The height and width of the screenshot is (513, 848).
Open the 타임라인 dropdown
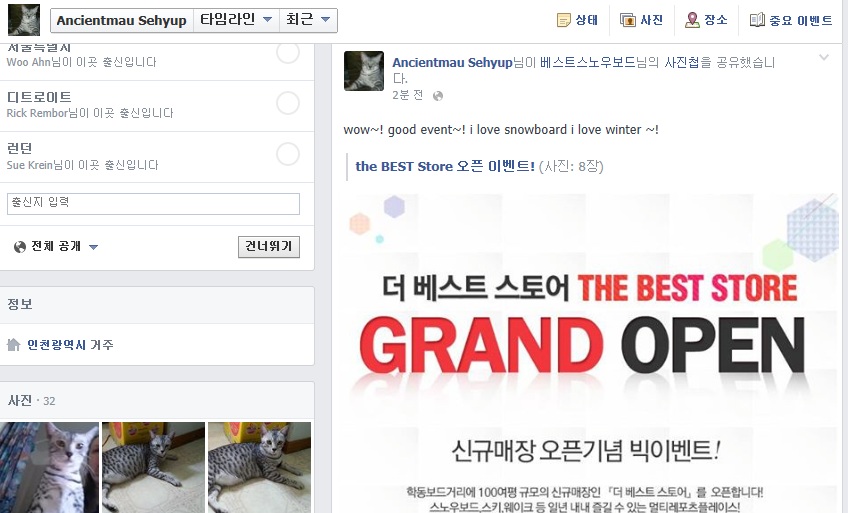pyautogui.click(x=236, y=20)
